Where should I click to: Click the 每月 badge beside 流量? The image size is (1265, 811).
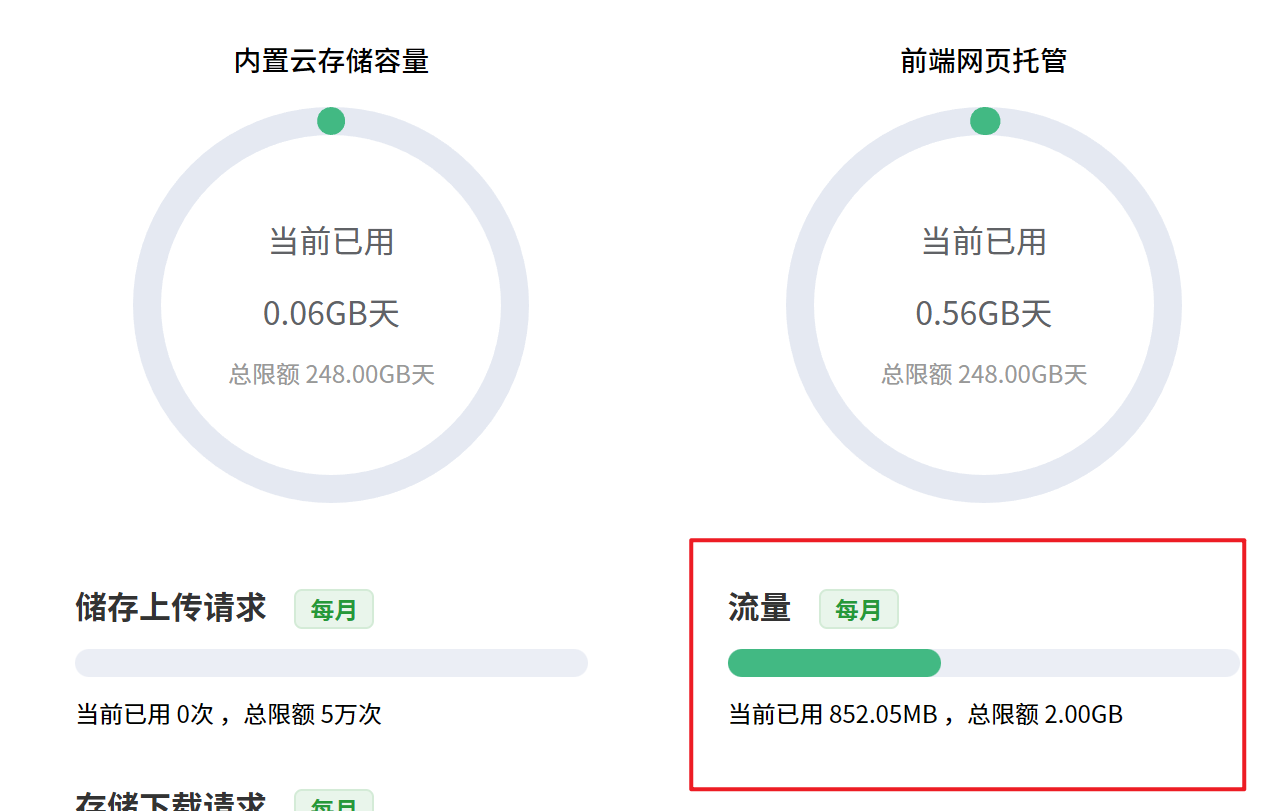point(858,609)
